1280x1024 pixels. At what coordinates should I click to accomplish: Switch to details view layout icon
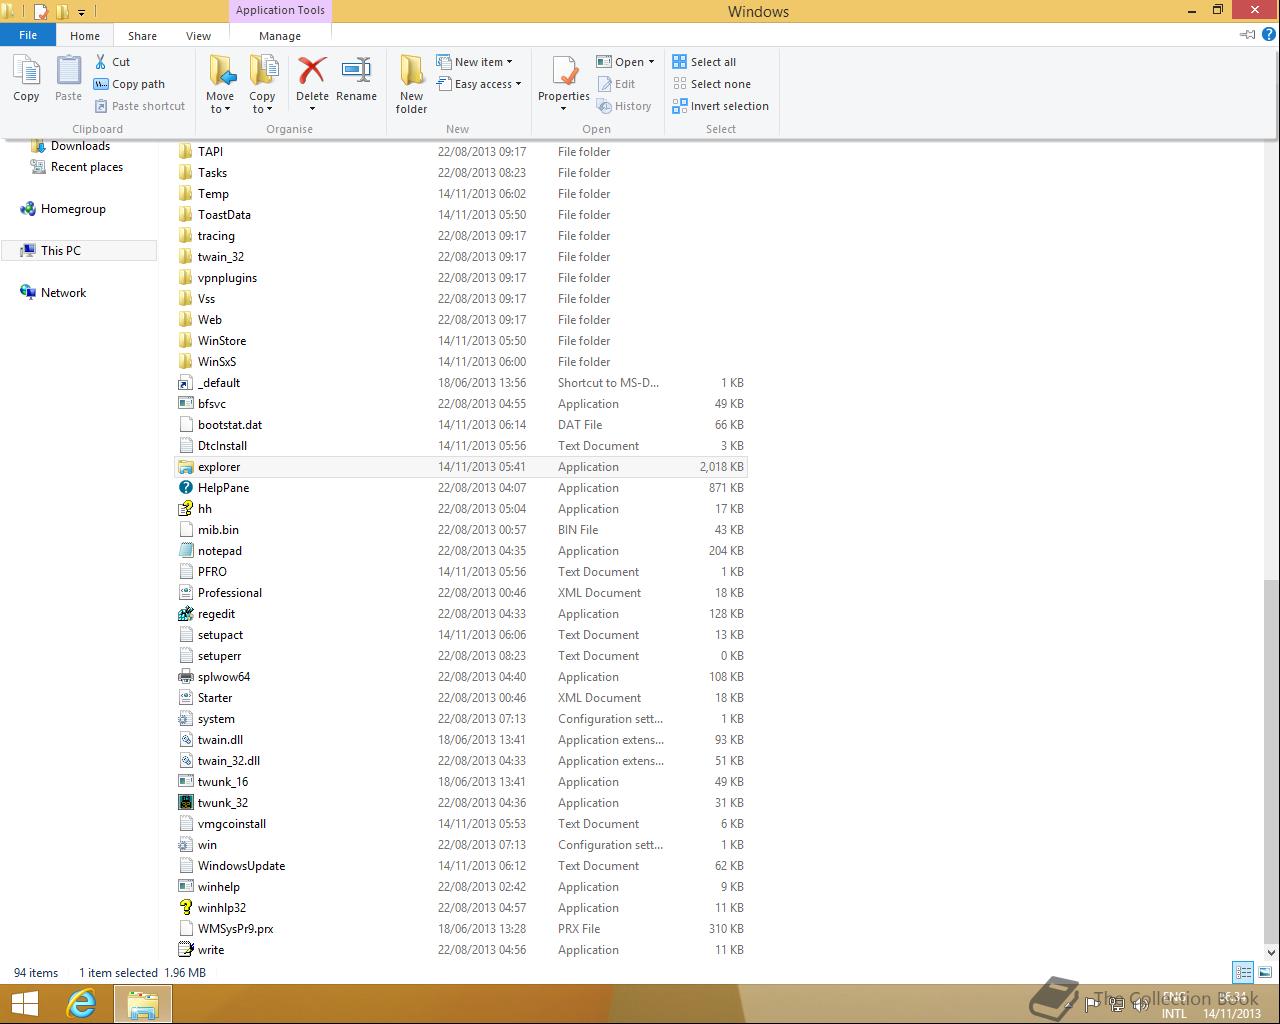[x=1243, y=972]
